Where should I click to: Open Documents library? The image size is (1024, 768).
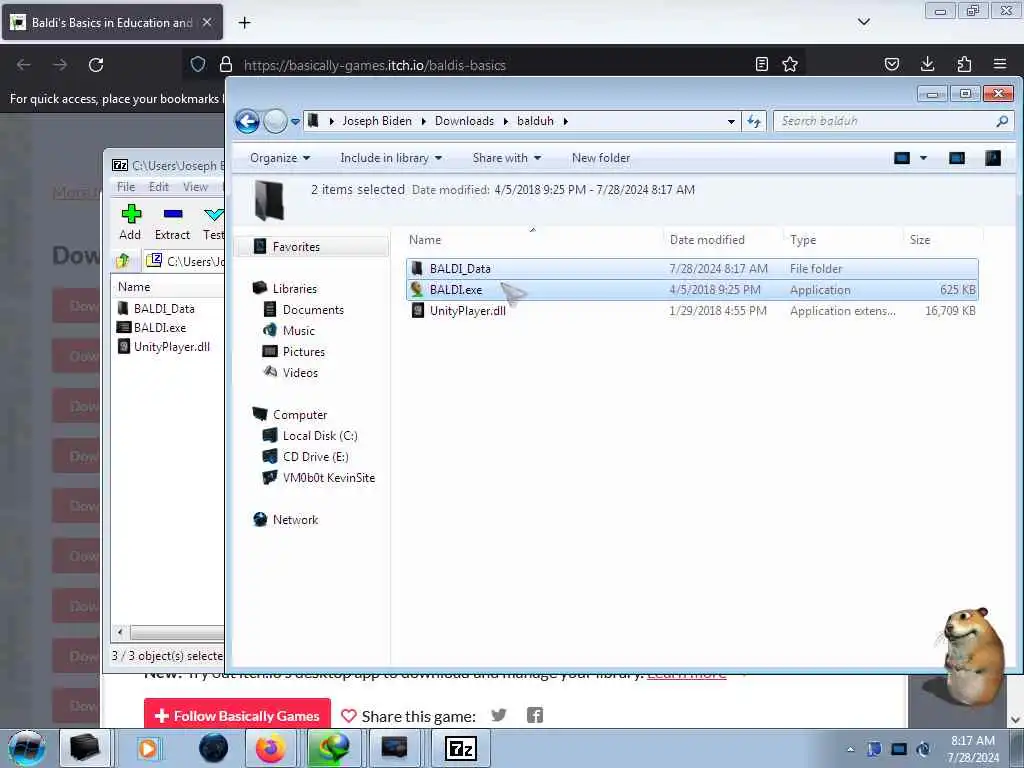pos(313,310)
